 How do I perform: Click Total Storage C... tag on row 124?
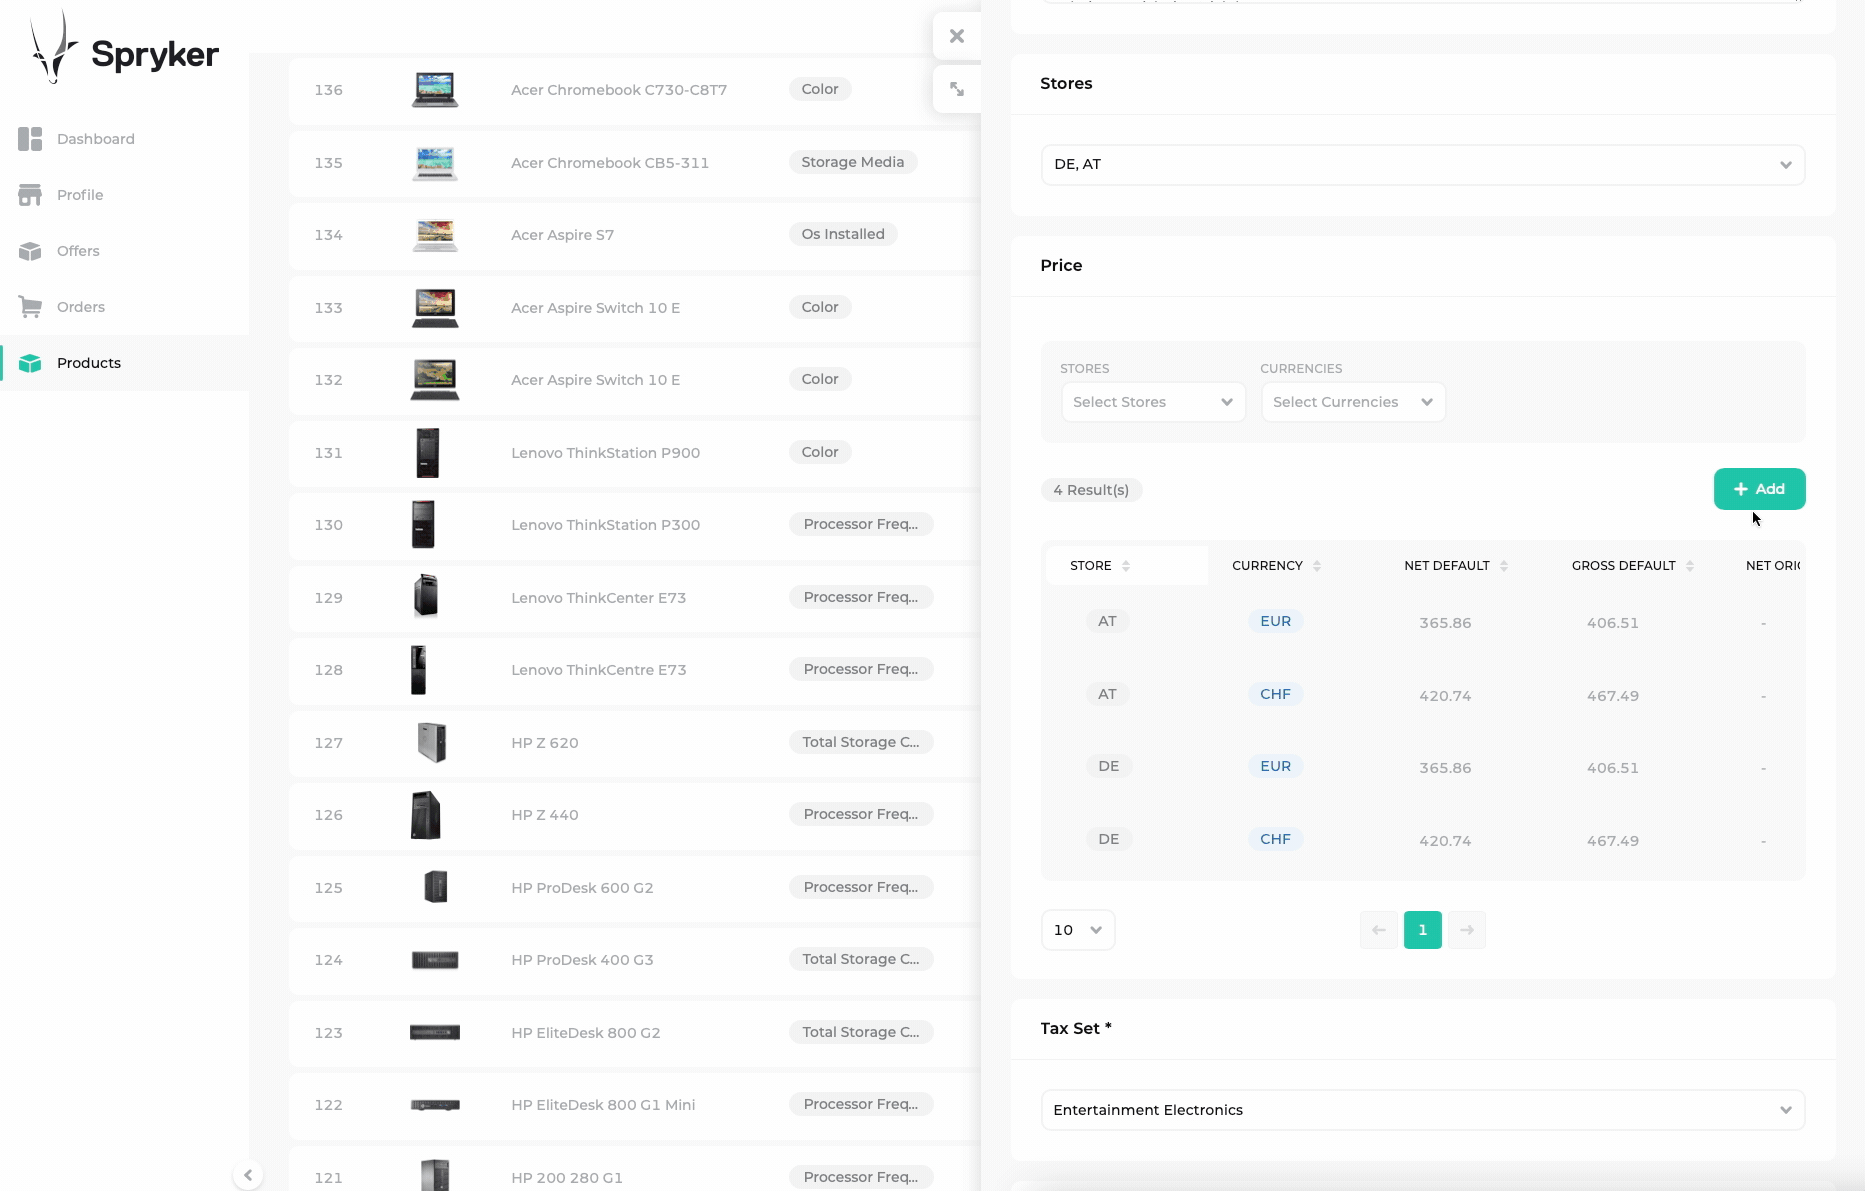pos(861,959)
